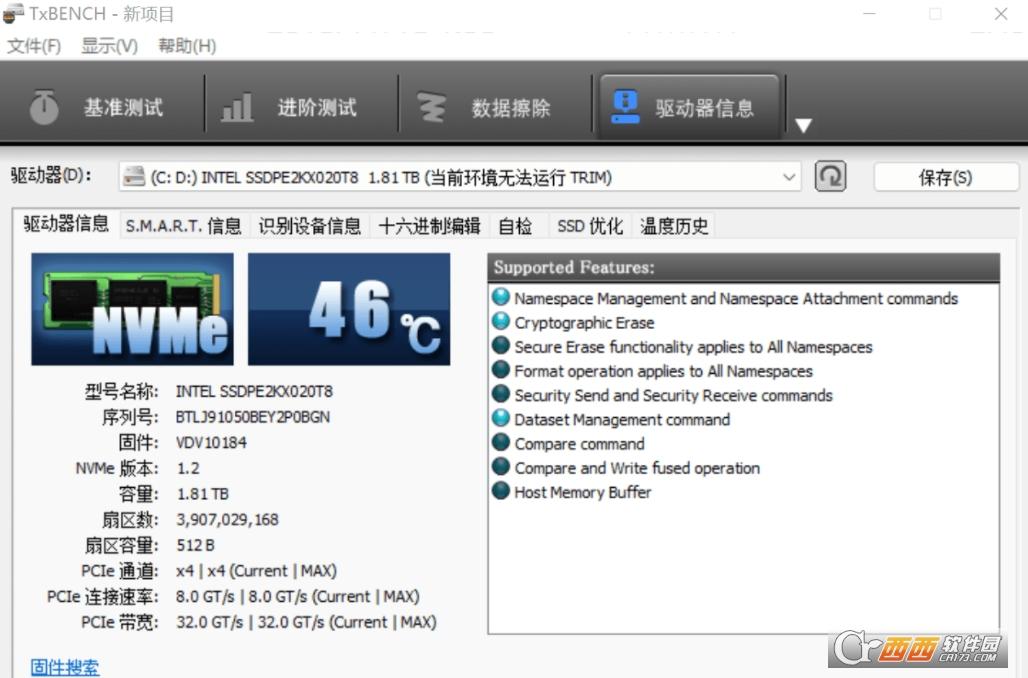Click the NVMe version value 1.2
The width and height of the screenshot is (1028, 678).
point(188,468)
